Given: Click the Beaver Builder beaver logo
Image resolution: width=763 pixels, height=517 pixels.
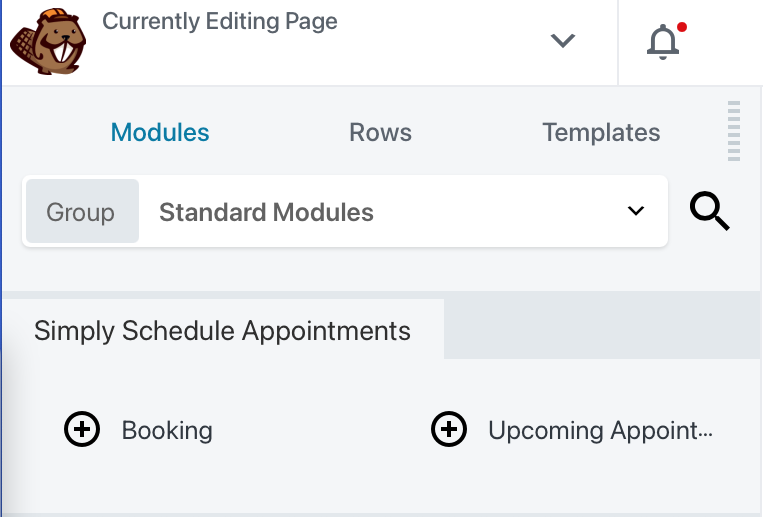Looking at the screenshot, I should pos(48,41).
